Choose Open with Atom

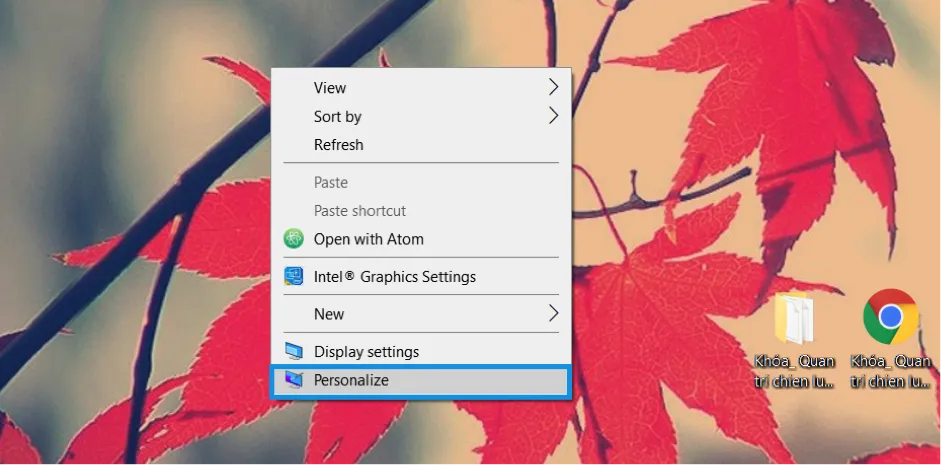coord(368,239)
